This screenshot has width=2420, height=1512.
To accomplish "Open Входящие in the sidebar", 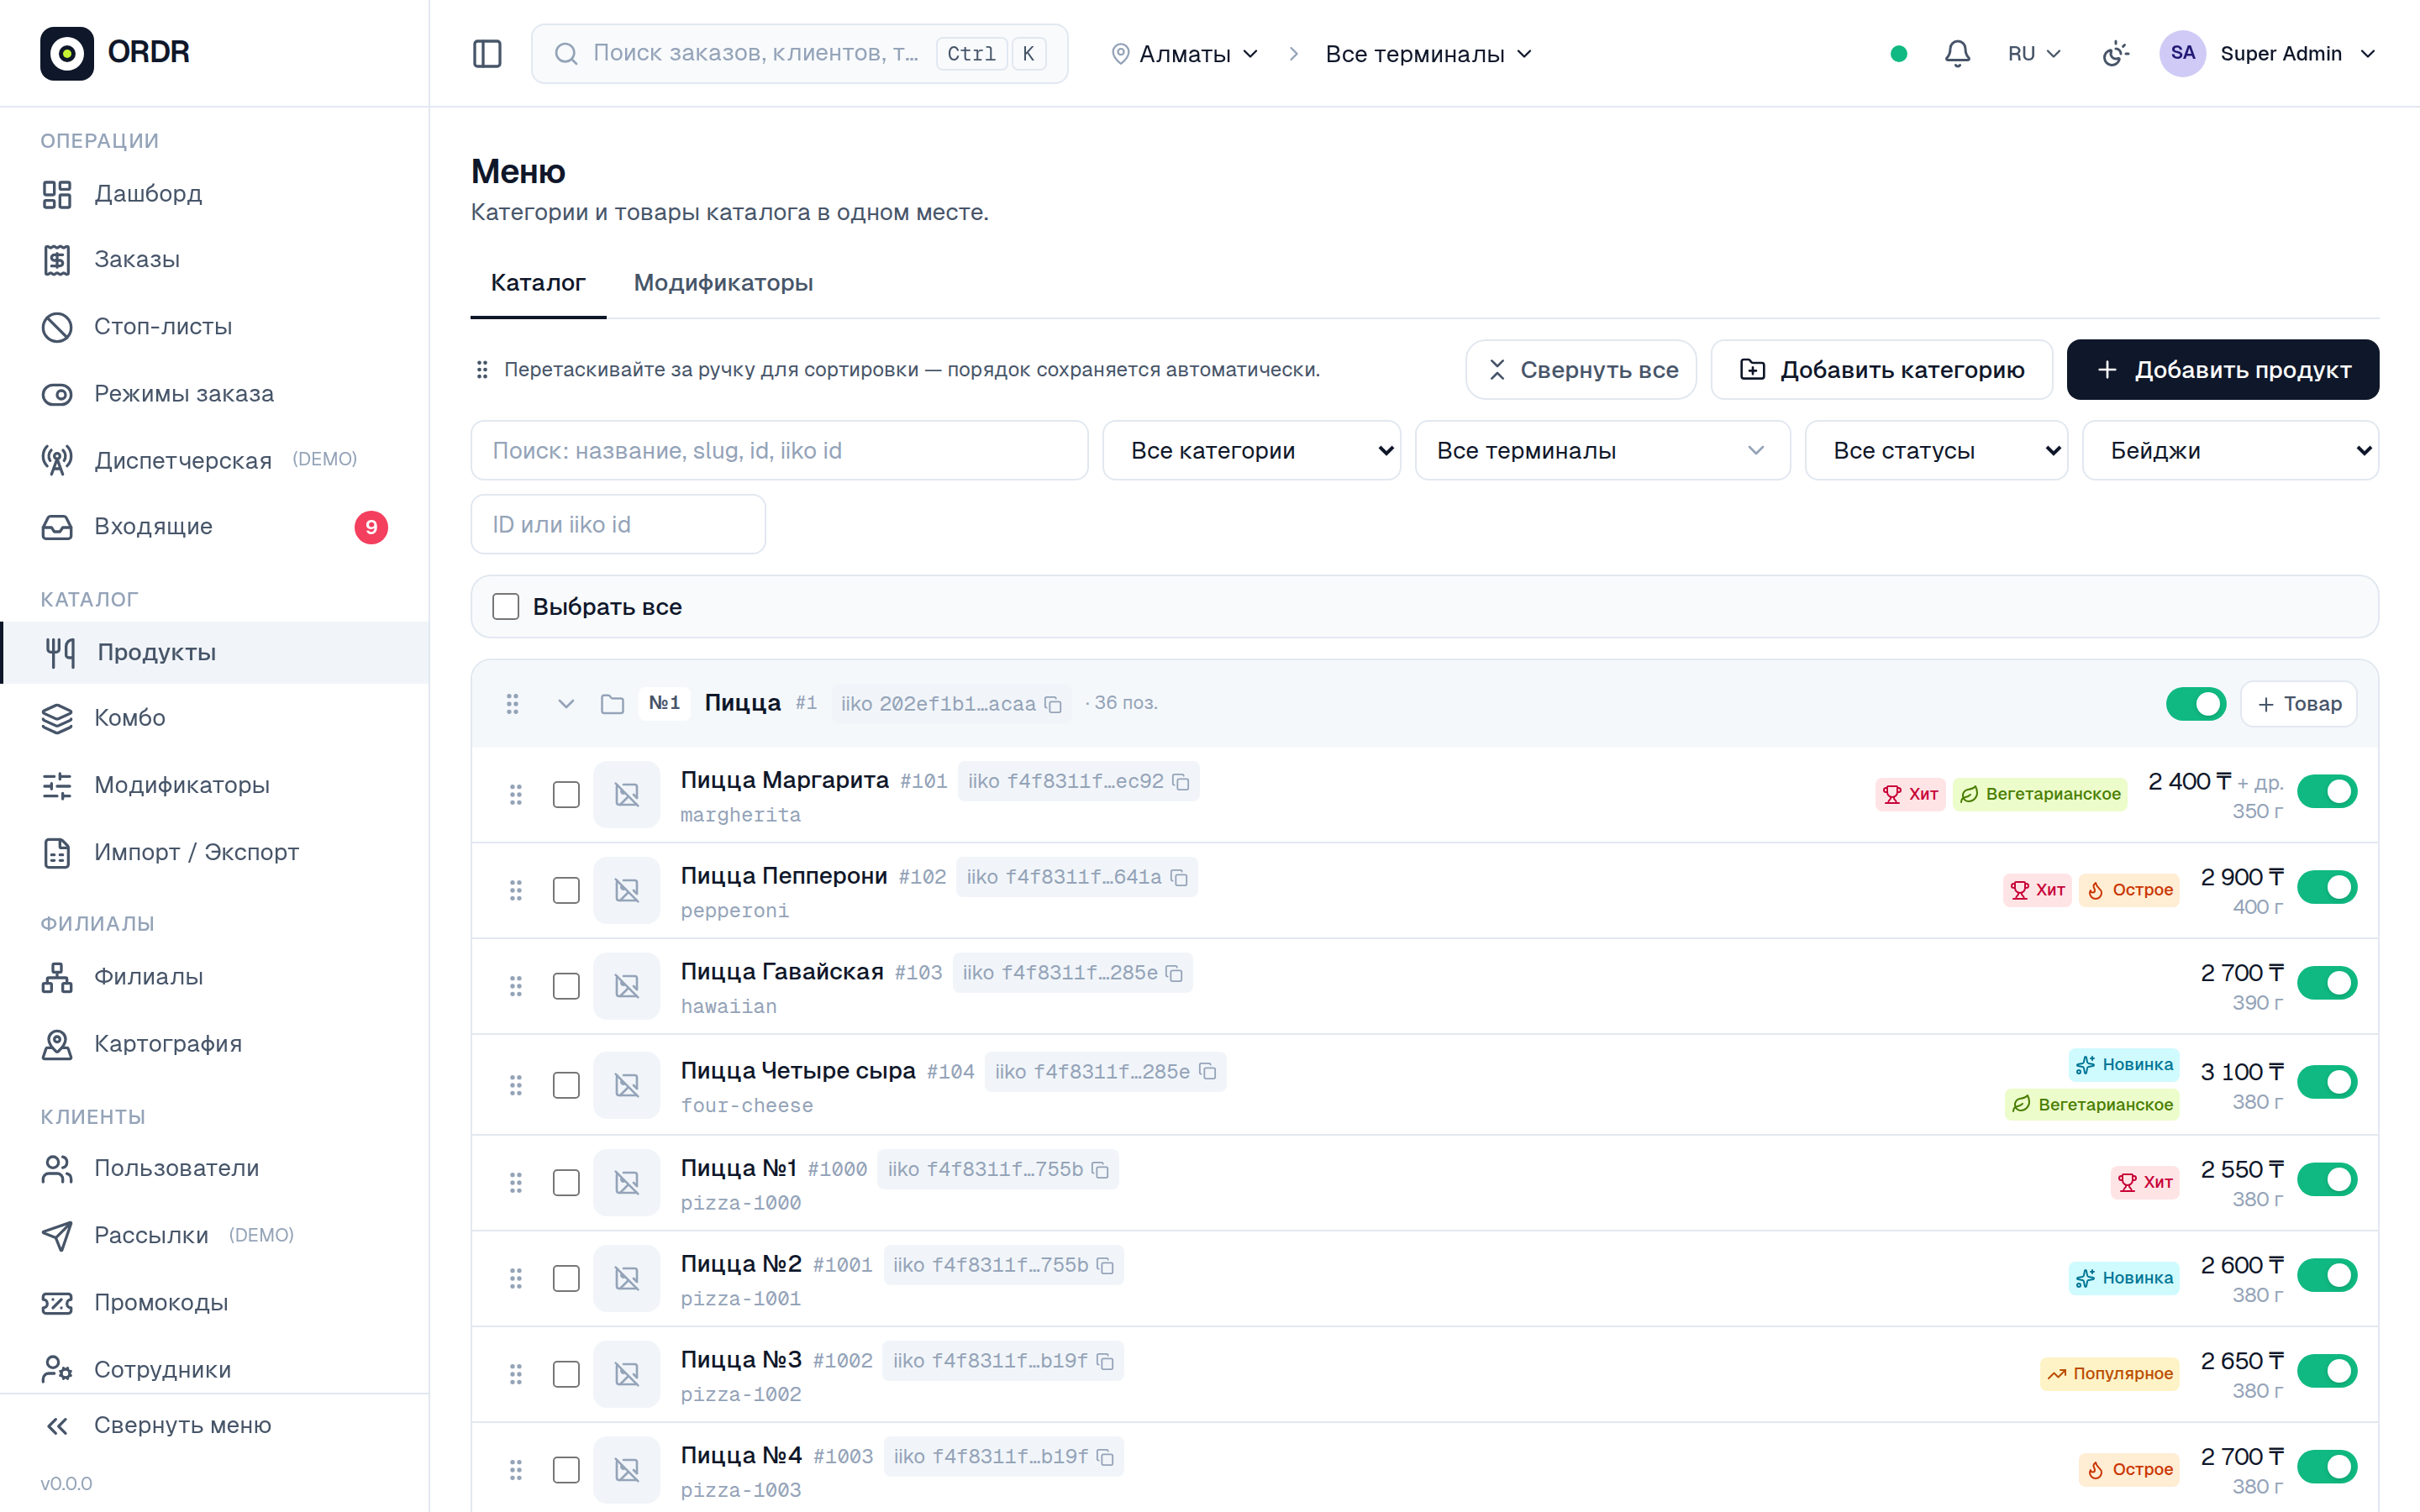I will pos(214,527).
